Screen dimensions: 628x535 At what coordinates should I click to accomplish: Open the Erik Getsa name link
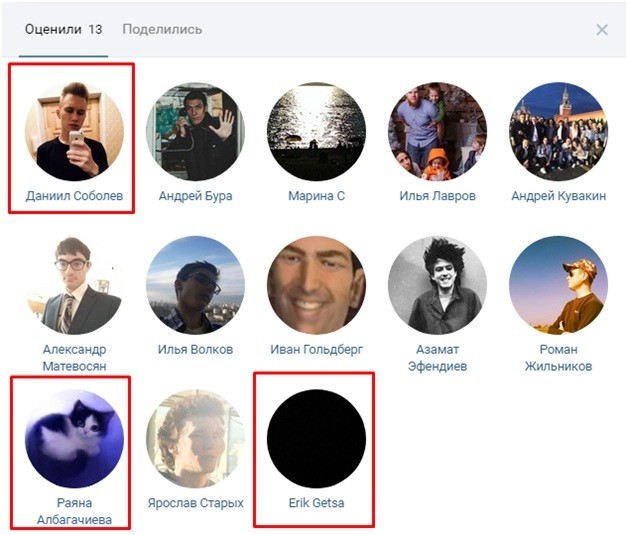pos(315,503)
